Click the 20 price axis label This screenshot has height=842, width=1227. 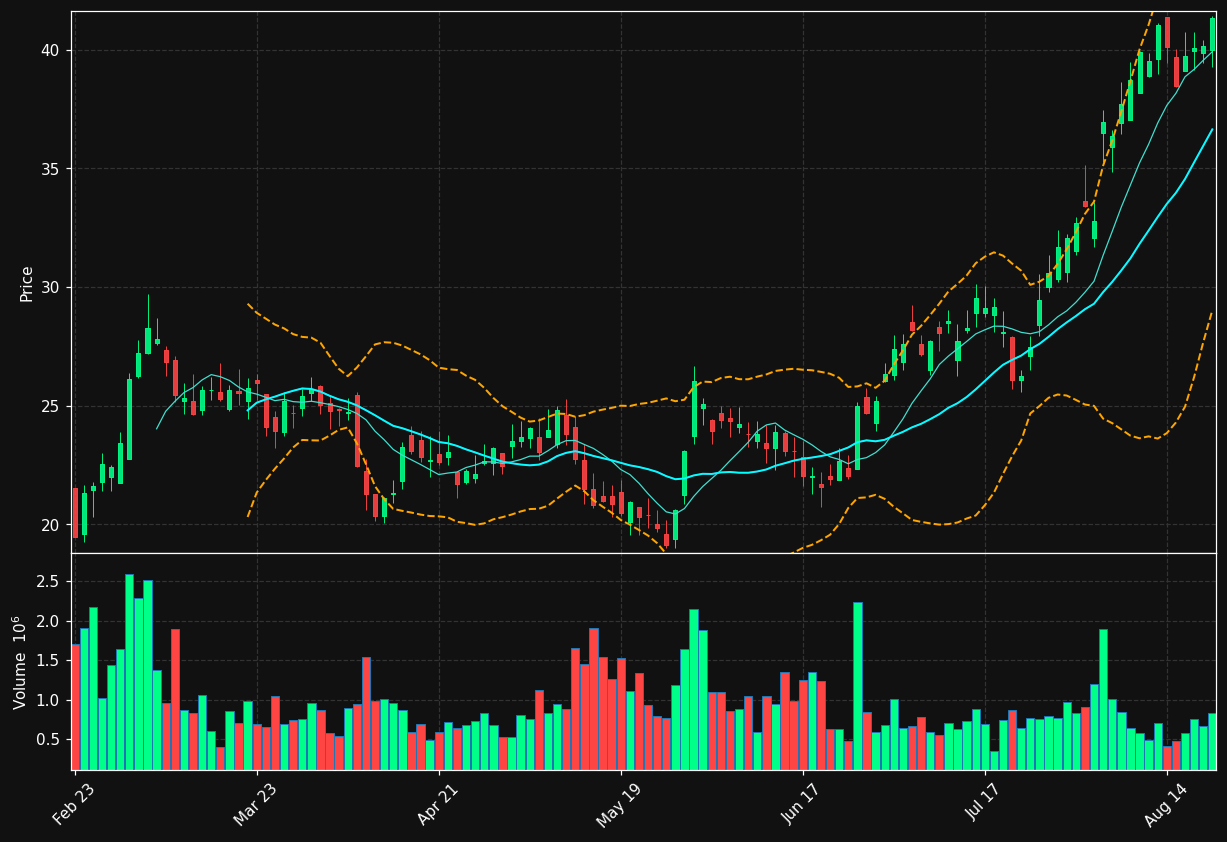51,525
